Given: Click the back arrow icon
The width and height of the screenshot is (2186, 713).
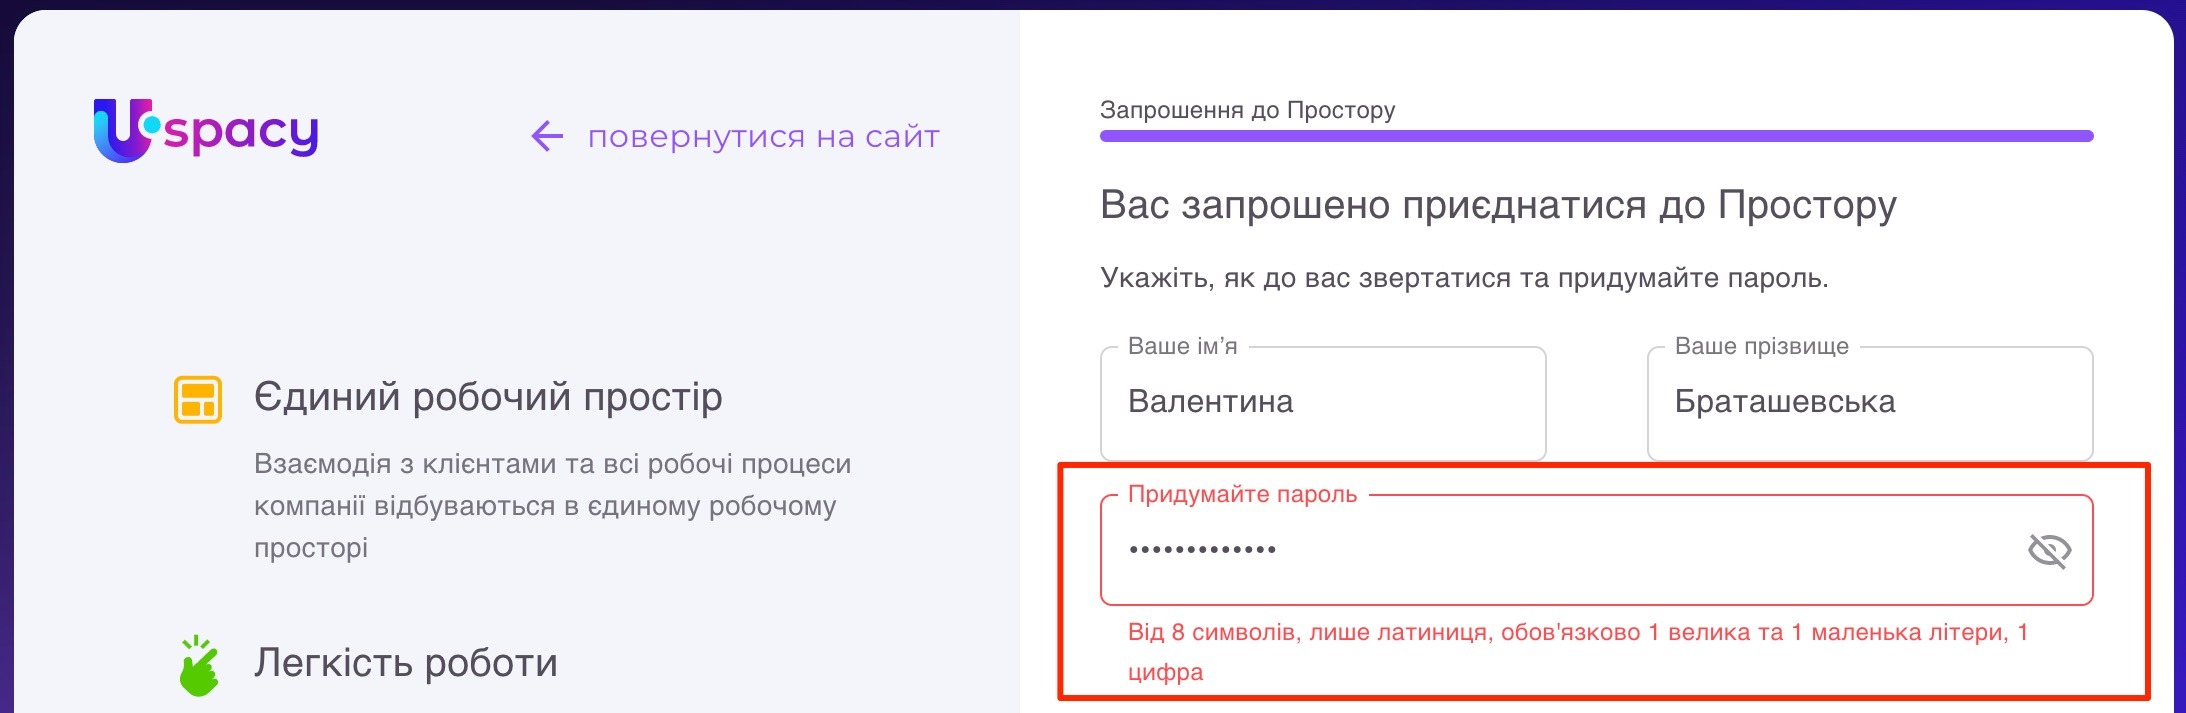Looking at the screenshot, I should tap(547, 136).
